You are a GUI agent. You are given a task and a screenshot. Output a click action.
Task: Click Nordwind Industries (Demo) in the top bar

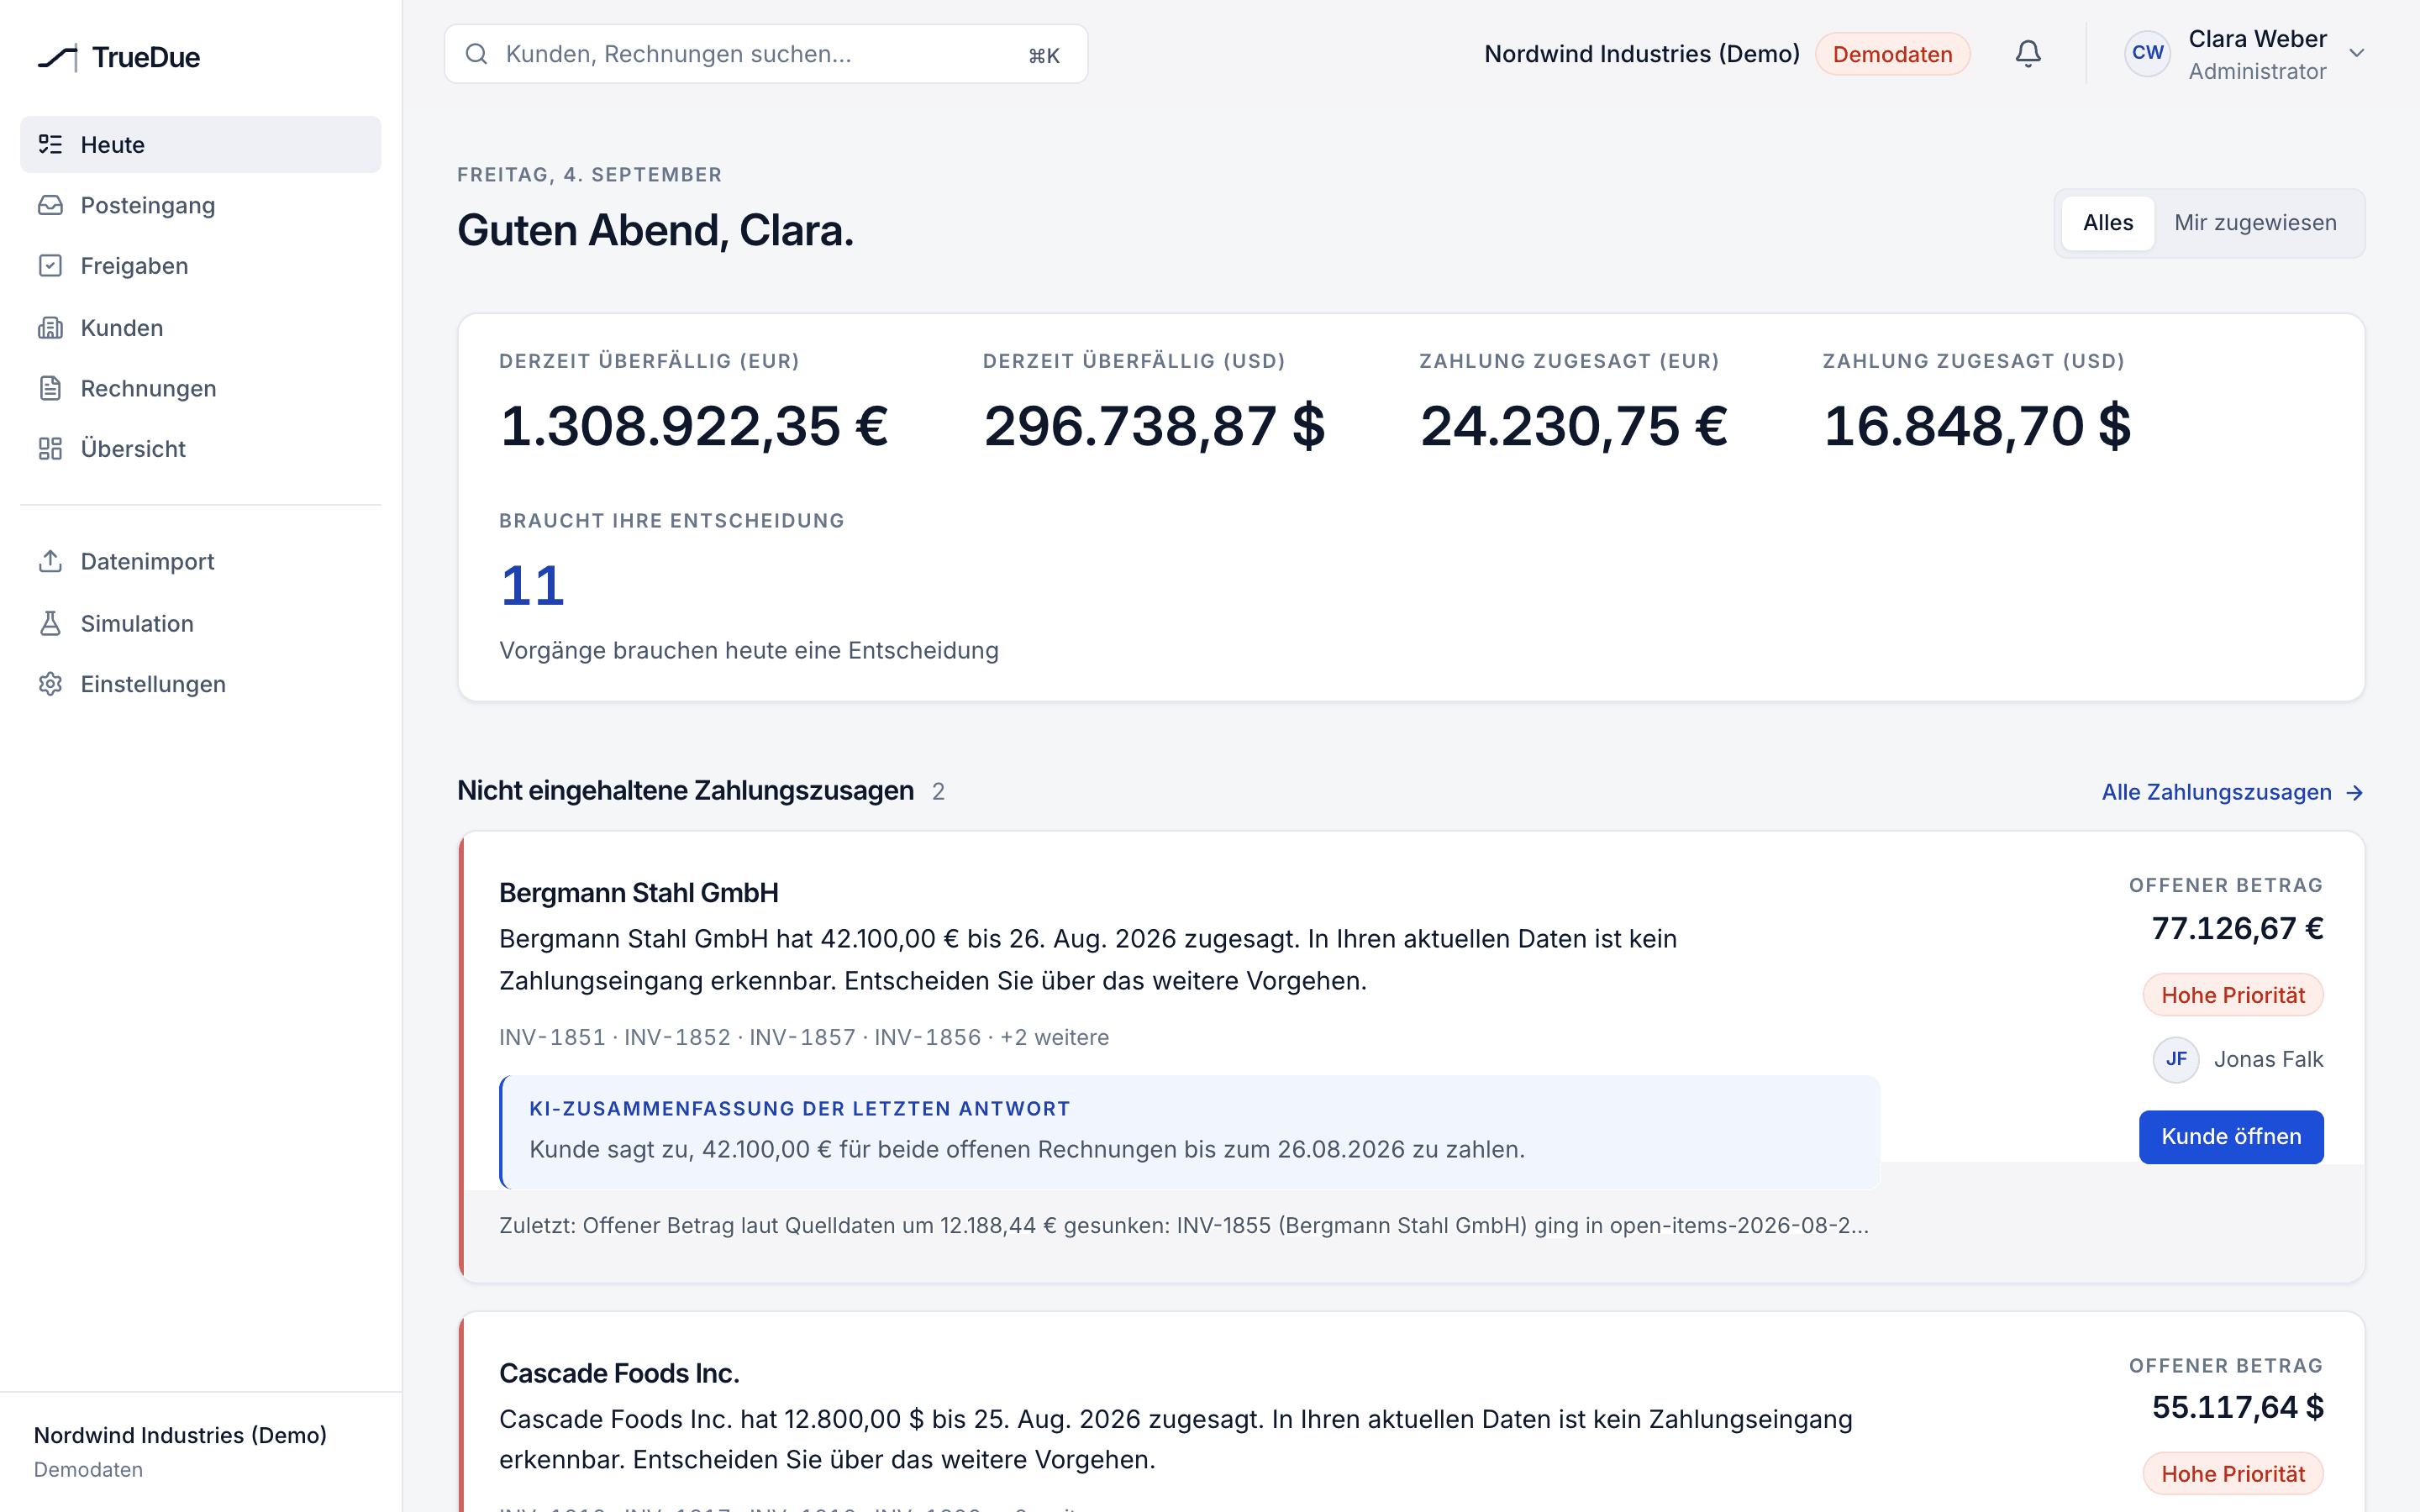(x=1641, y=54)
